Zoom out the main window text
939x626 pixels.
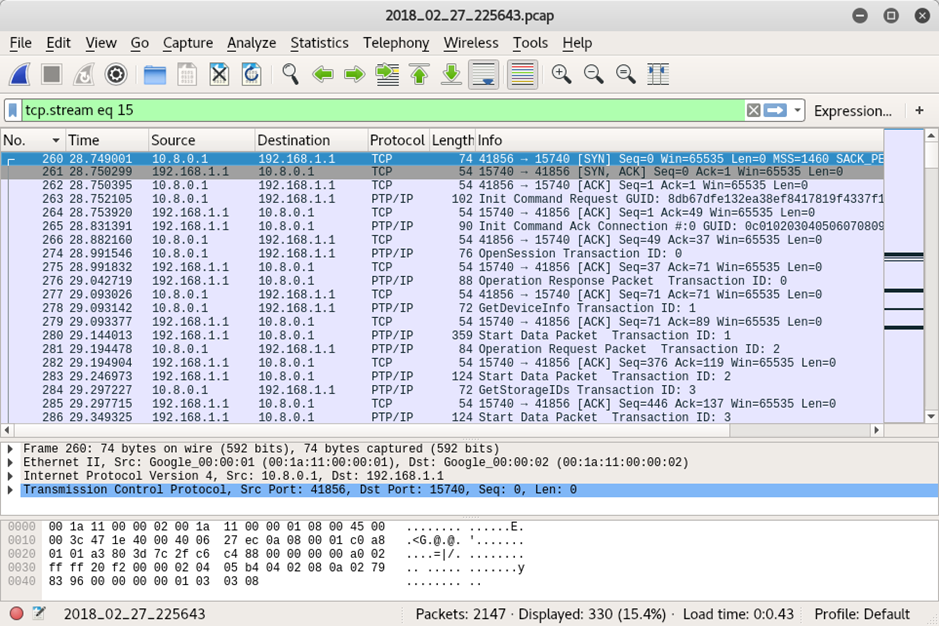593,75
